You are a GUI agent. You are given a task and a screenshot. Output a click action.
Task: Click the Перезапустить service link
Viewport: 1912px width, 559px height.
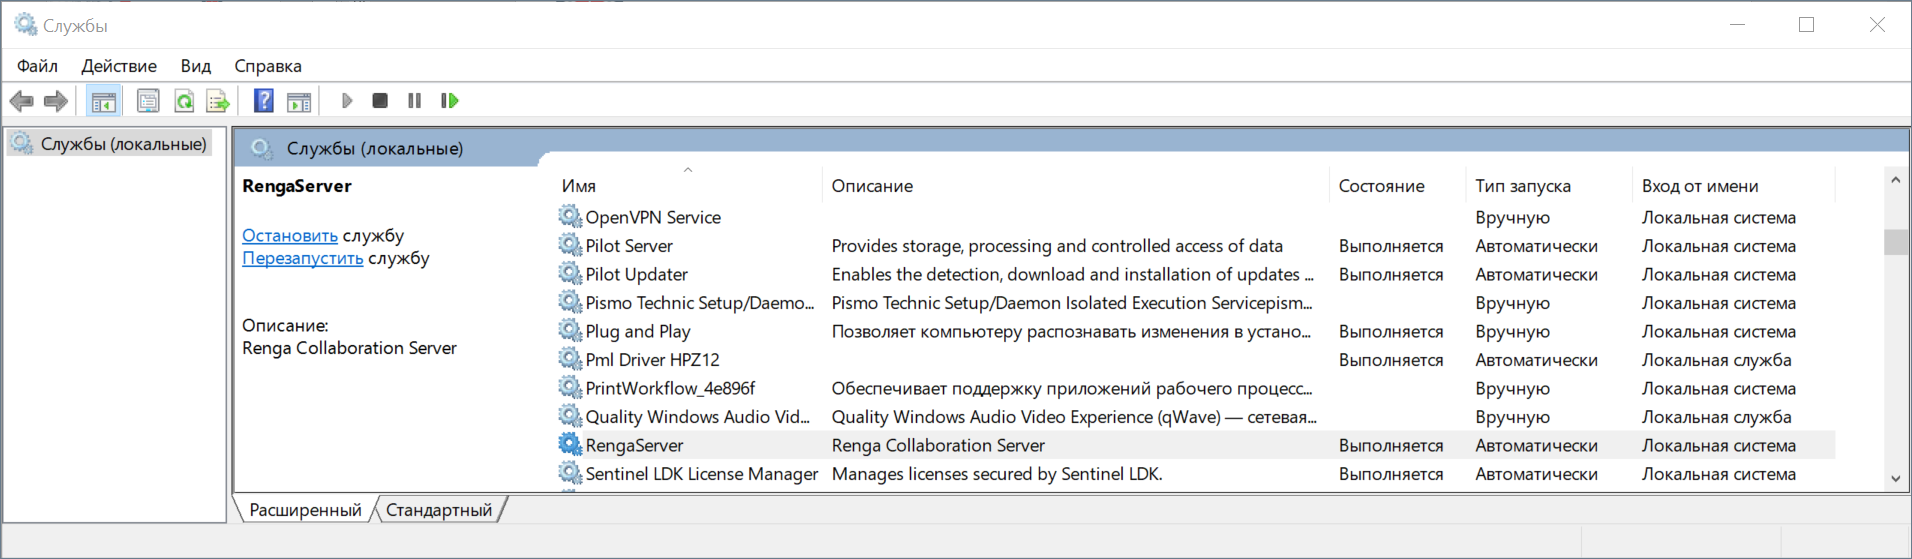pos(303,258)
